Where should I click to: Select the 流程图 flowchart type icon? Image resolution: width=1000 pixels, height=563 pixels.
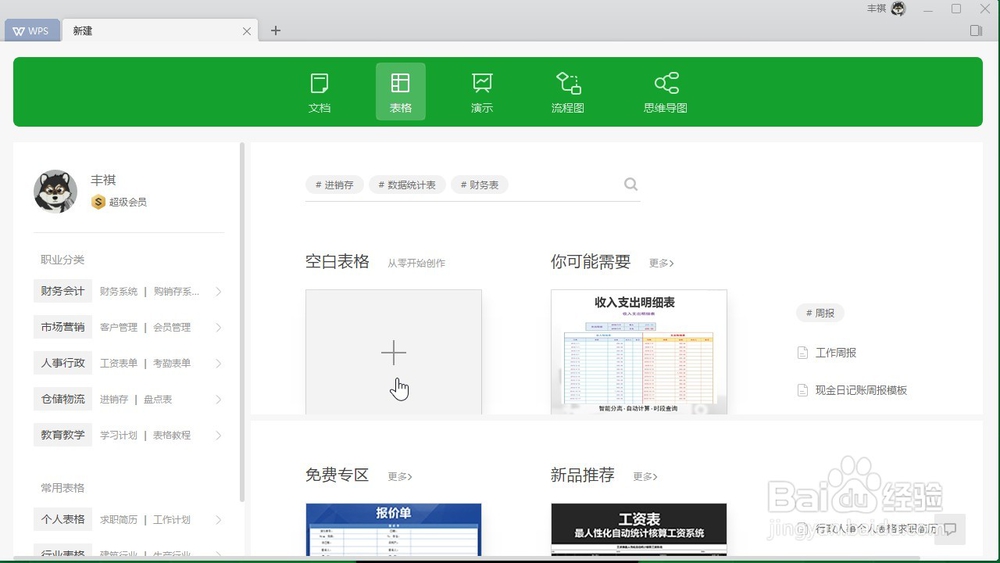click(568, 92)
